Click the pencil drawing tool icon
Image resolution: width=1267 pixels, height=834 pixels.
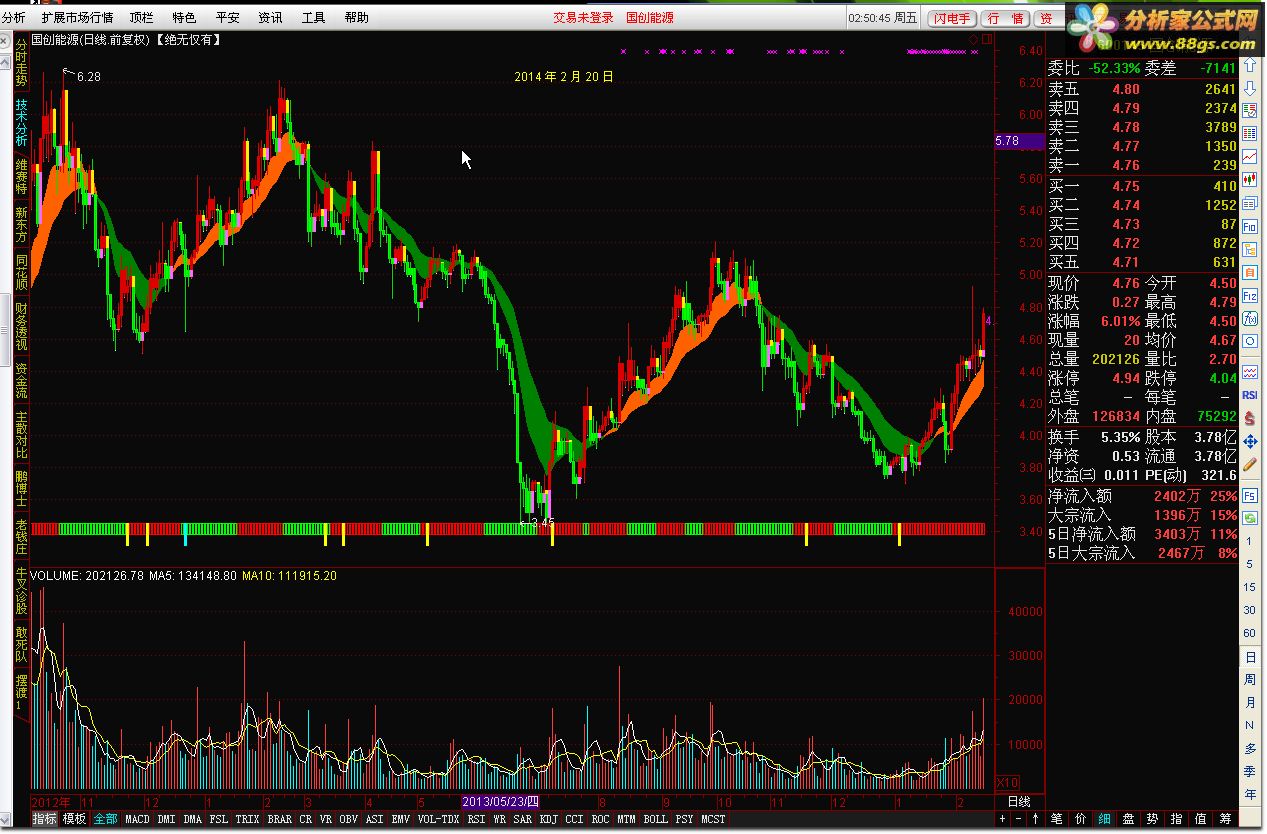tap(1250, 465)
